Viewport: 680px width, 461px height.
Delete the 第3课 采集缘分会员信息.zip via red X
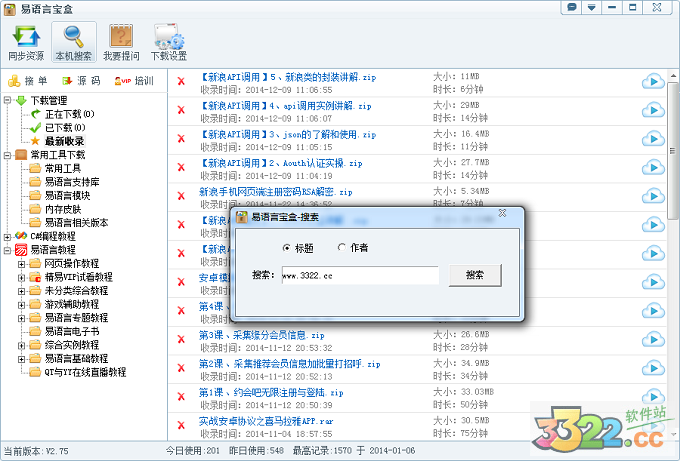[181, 339]
